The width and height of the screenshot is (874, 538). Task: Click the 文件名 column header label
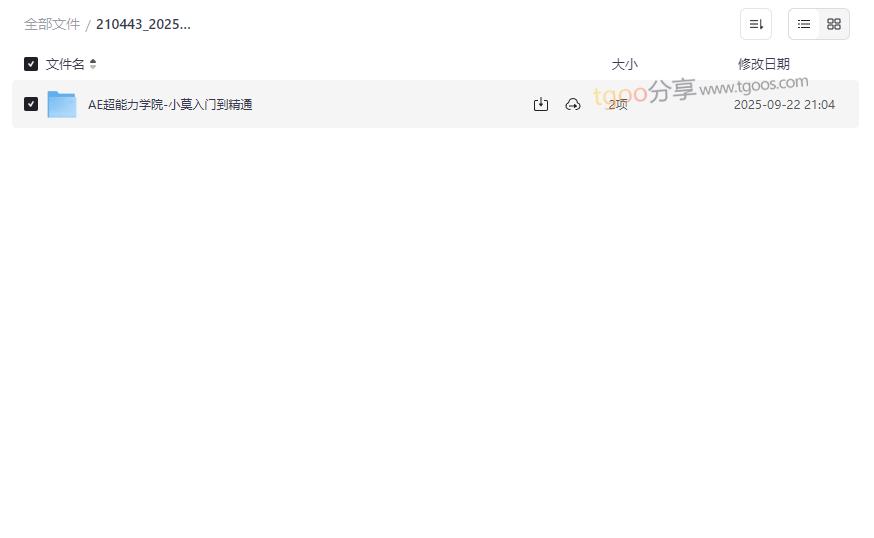[65, 64]
